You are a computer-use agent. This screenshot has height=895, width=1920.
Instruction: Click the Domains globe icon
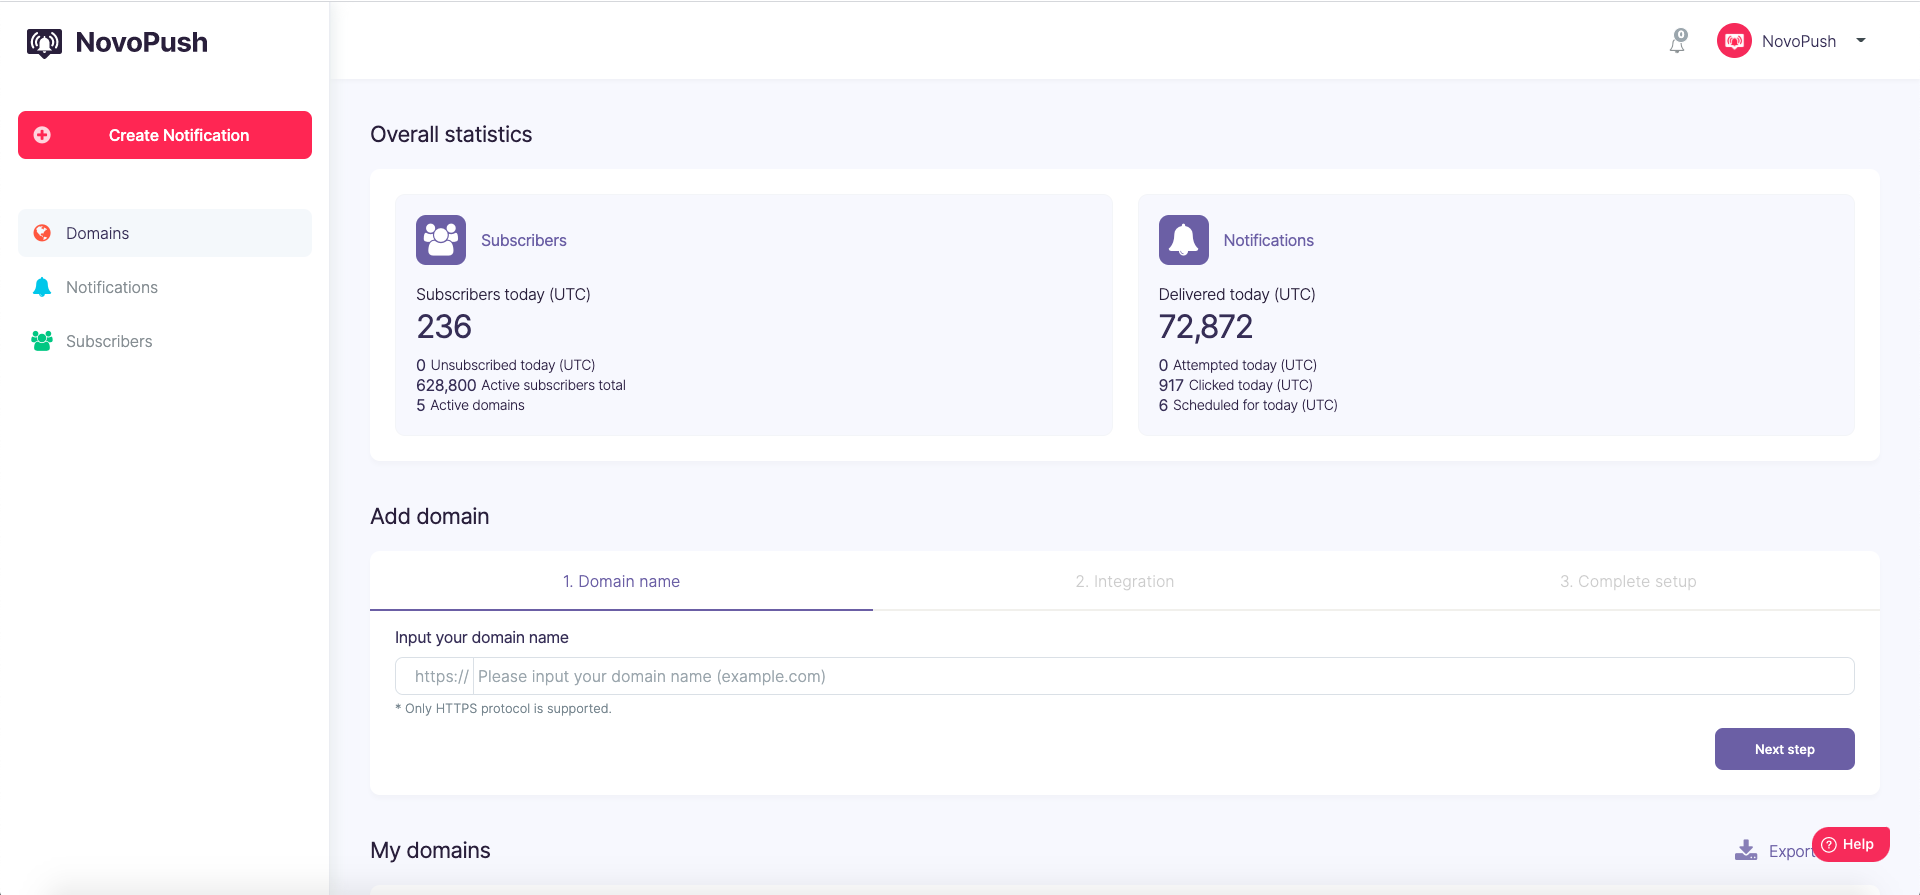point(42,233)
